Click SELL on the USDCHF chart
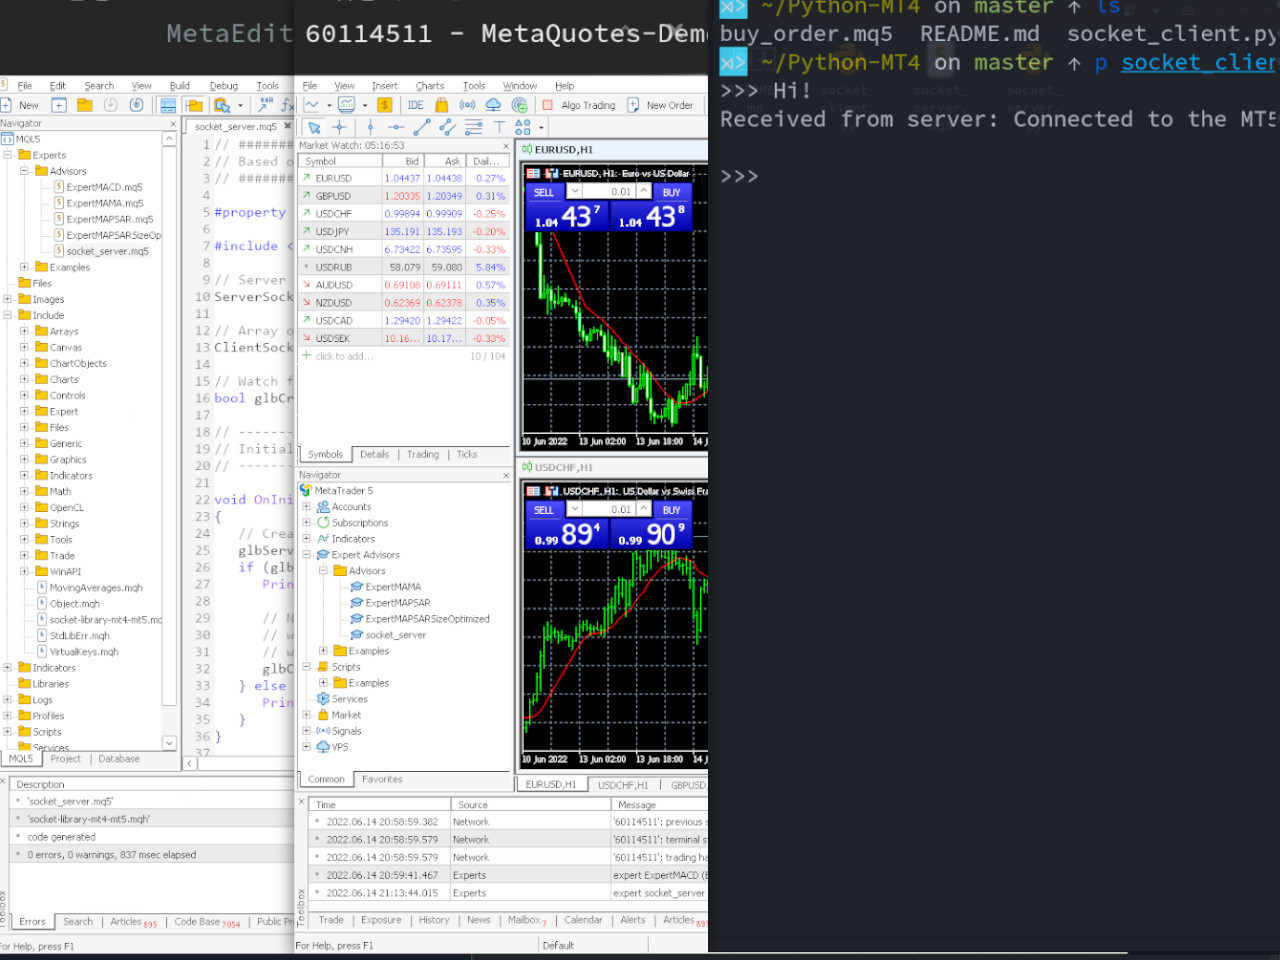Image resolution: width=1280 pixels, height=960 pixels. pyautogui.click(x=544, y=510)
